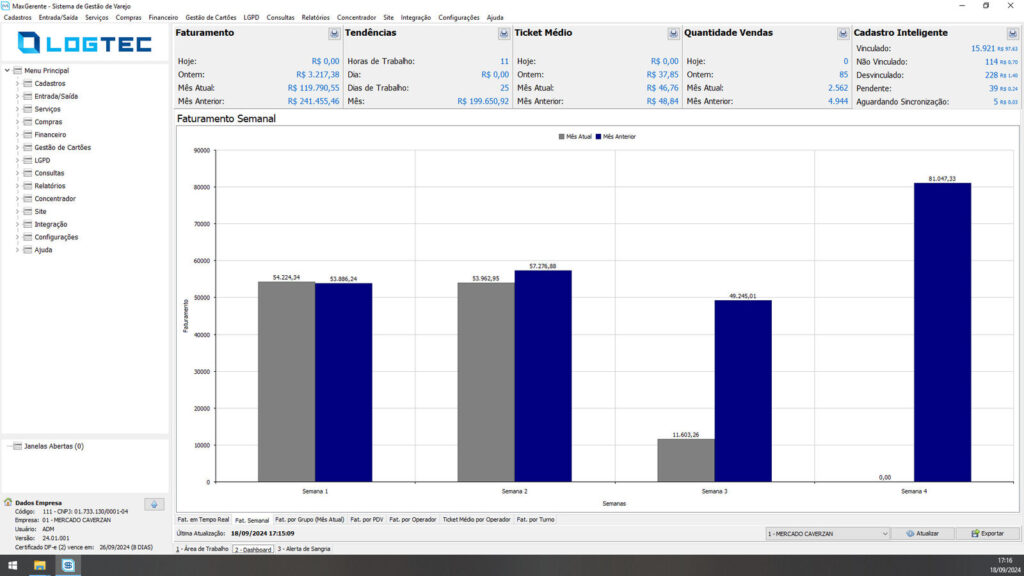Click the Semana 3 gray bar labeled 11.603,26
The image size is (1024, 576).
coord(686,460)
